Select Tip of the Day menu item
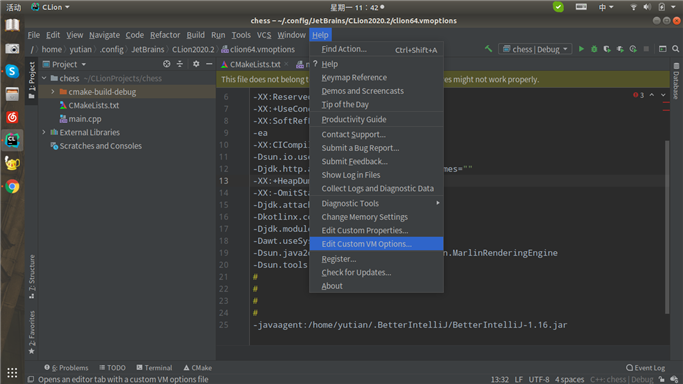This screenshot has width=683, height=384. coord(376,104)
